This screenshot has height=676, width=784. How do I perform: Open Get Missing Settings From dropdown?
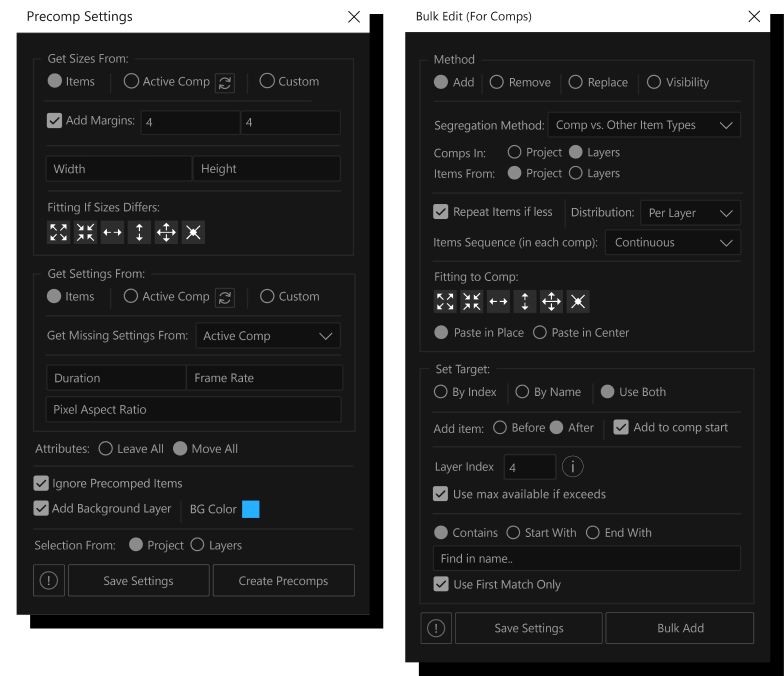point(268,336)
